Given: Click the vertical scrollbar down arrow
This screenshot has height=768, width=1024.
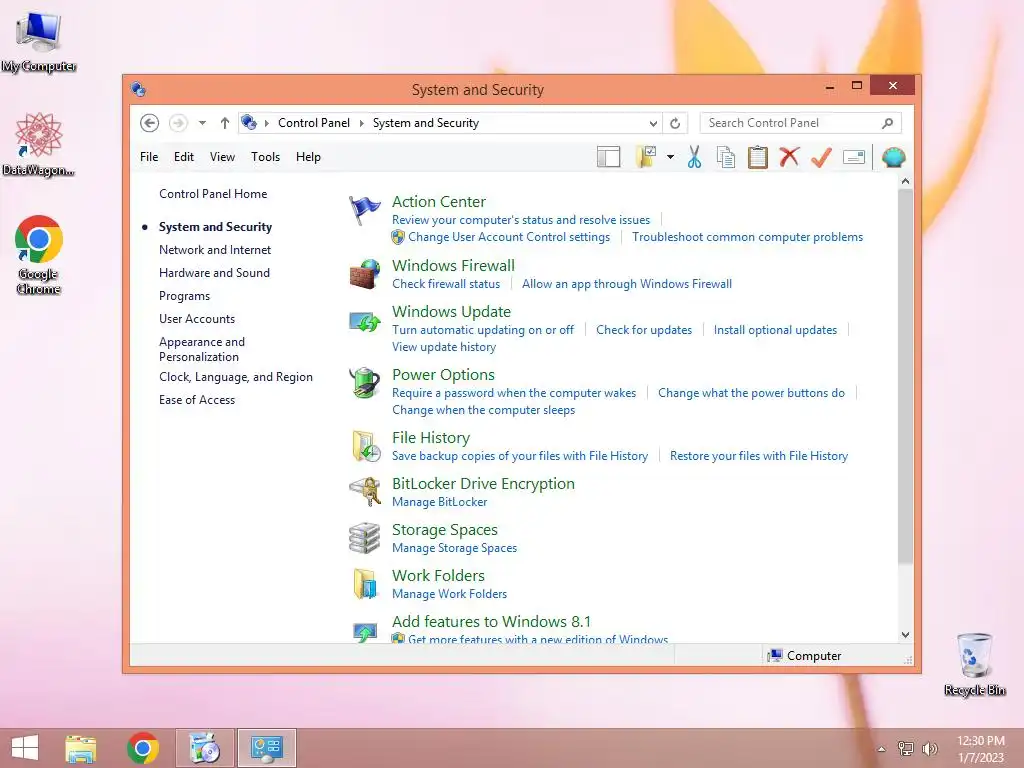Looking at the screenshot, I should tap(905, 635).
